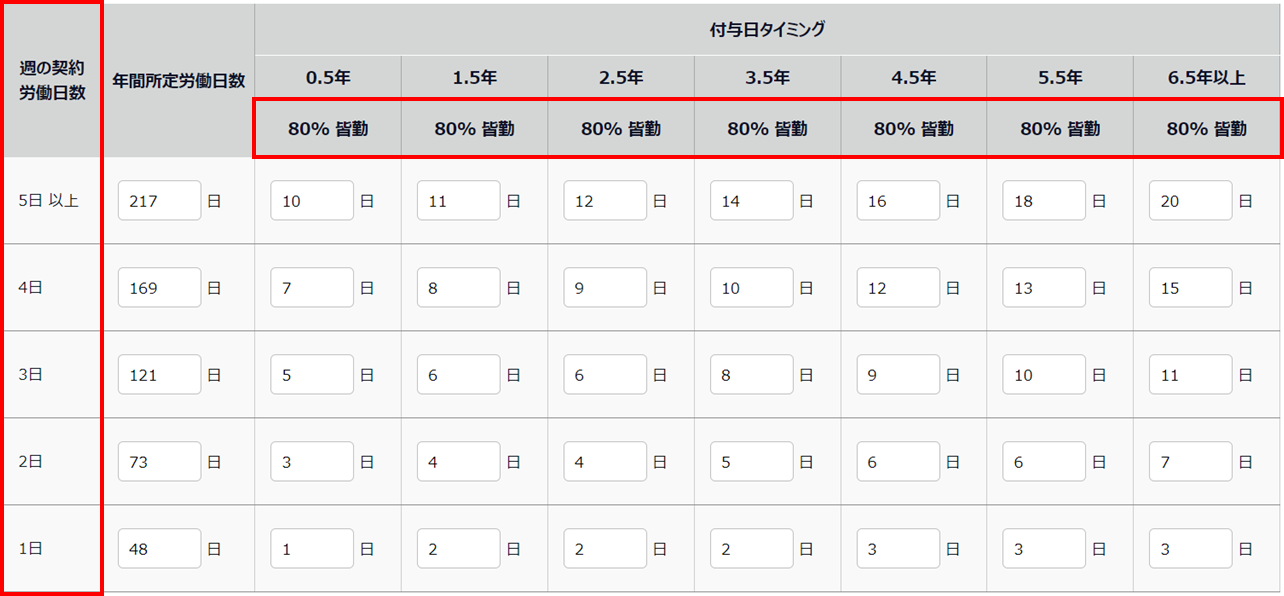The height and width of the screenshot is (596, 1284).
Task: Click the 6.5年以上 field in the 2日 row
Action: (1190, 462)
